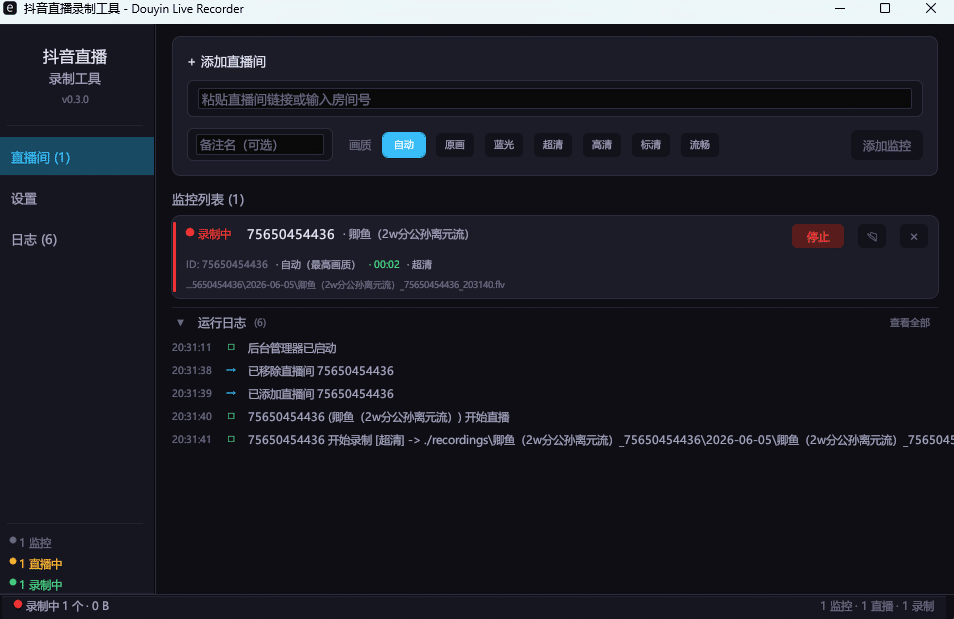The width and height of the screenshot is (954, 619).
Task: Stop recording room 75650454436
Action: click(x=818, y=236)
